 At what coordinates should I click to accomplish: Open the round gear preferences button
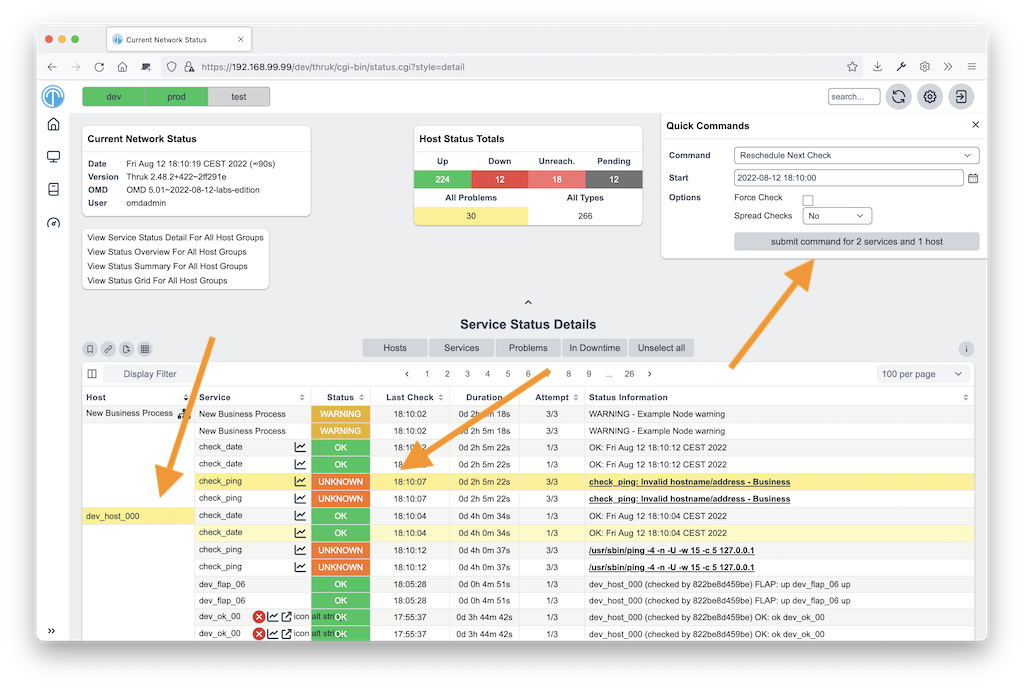[x=930, y=97]
